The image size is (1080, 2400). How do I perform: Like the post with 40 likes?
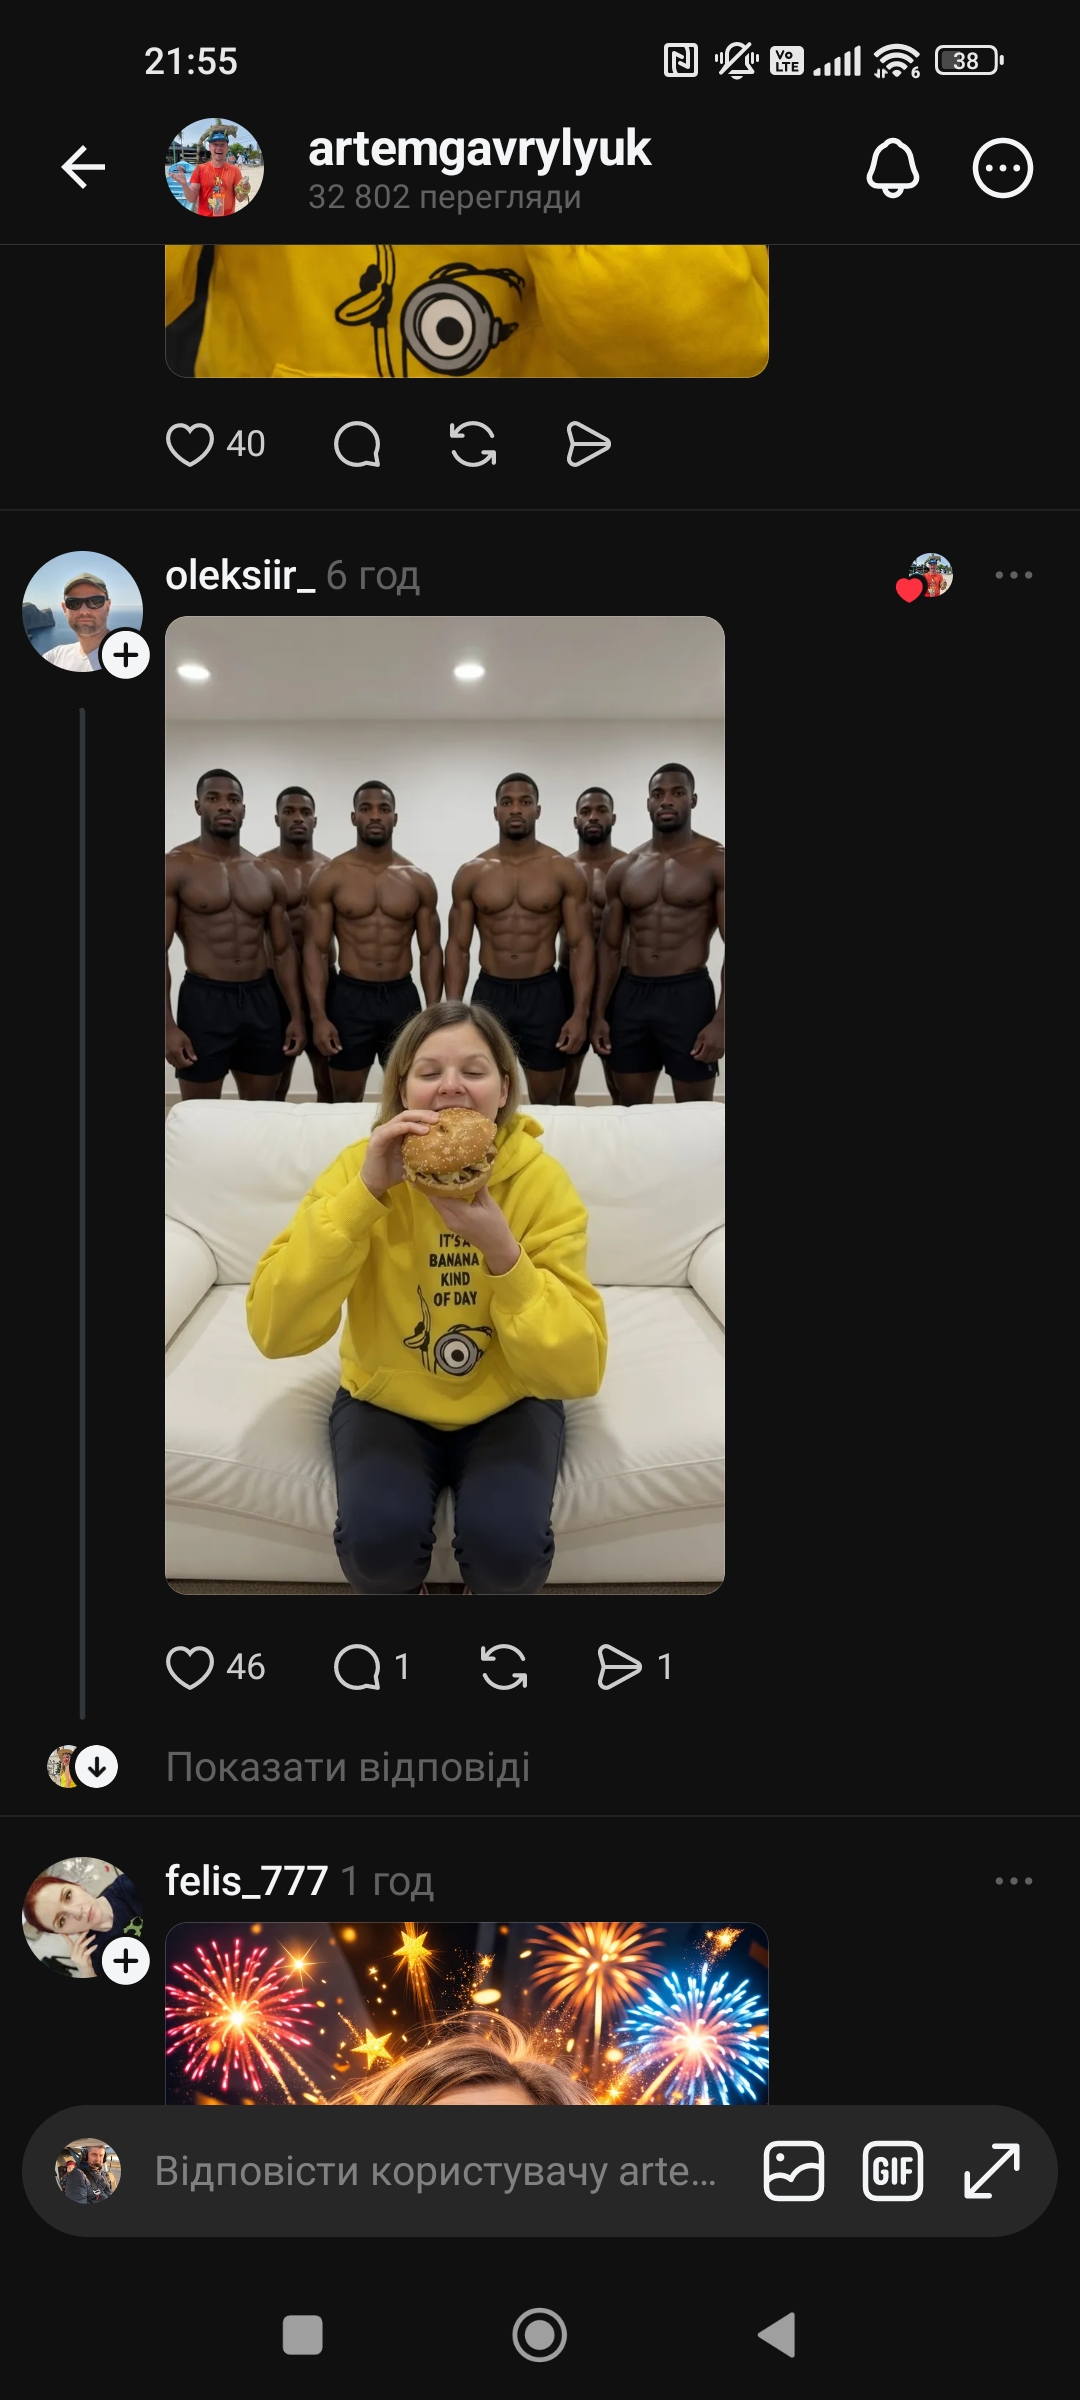[189, 444]
